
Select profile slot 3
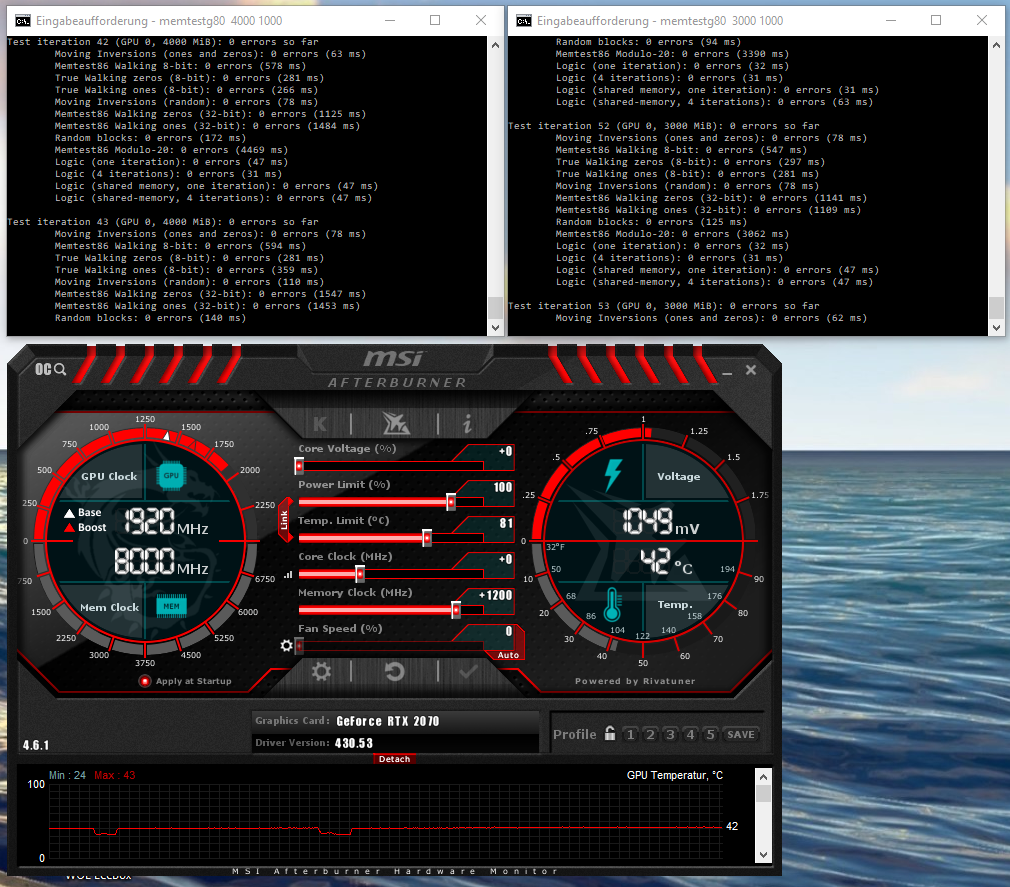click(x=671, y=734)
